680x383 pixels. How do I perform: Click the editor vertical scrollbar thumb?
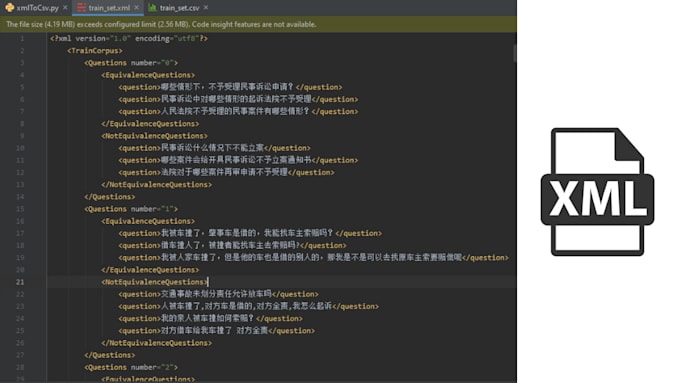coord(514,53)
